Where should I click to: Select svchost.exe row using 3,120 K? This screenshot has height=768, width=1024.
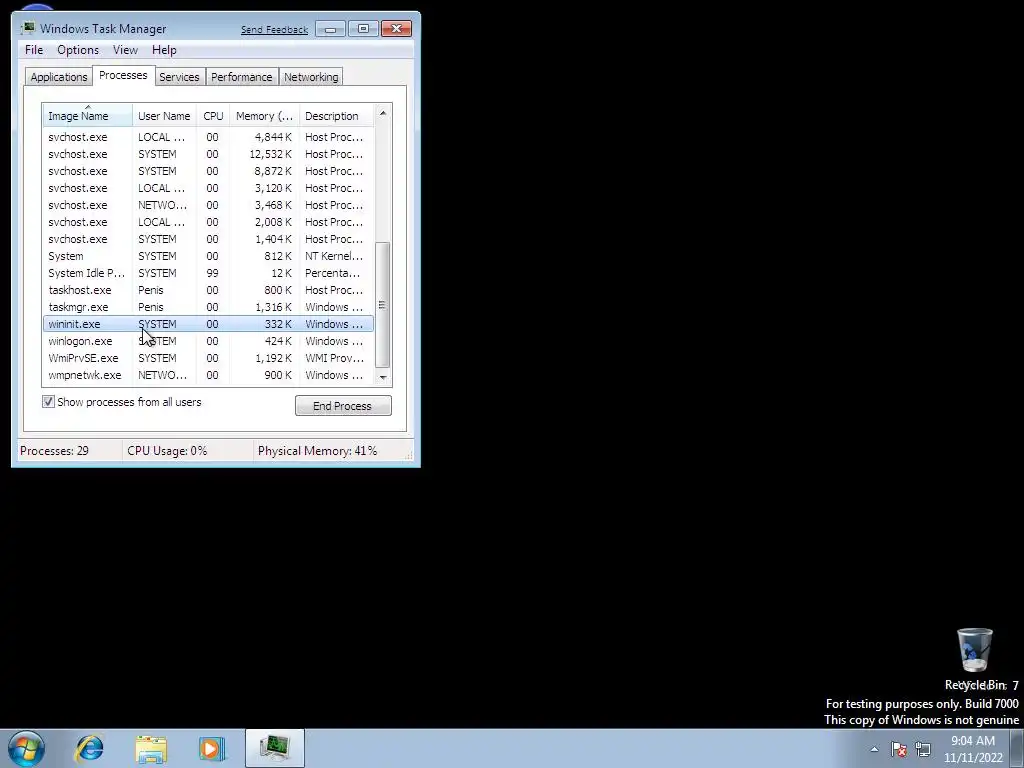click(x=208, y=188)
